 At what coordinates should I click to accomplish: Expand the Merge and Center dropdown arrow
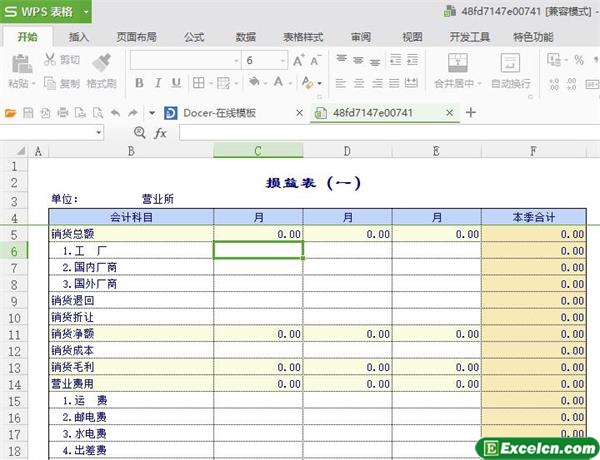(479, 83)
